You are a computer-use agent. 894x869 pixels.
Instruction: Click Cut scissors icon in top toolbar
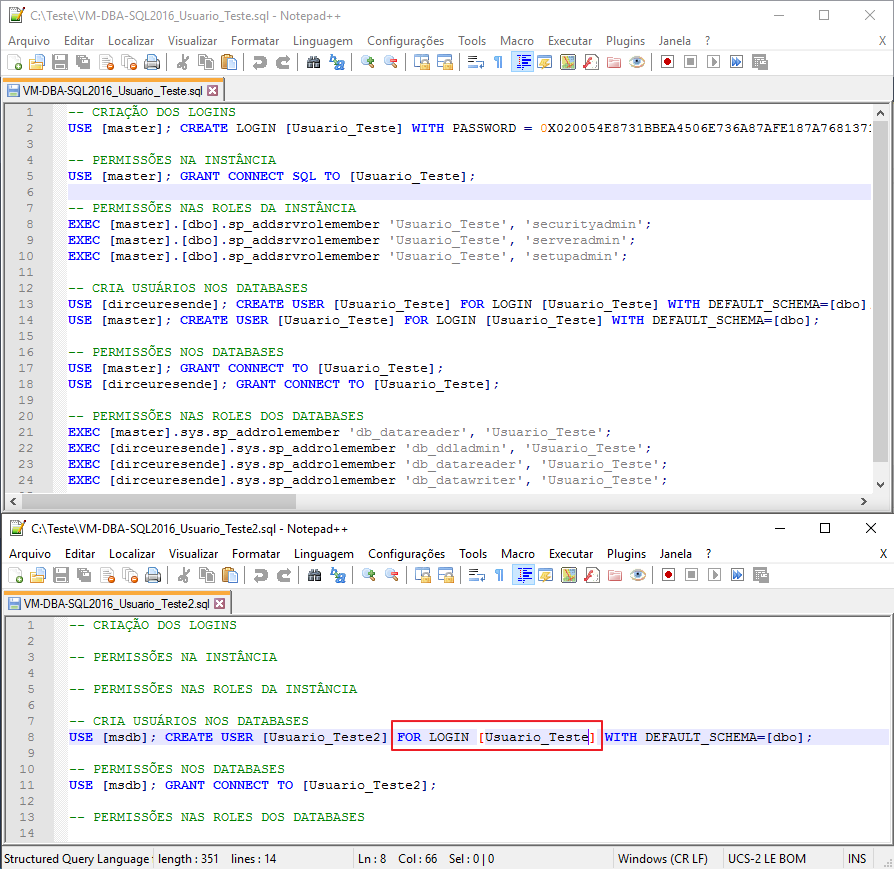[182, 62]
